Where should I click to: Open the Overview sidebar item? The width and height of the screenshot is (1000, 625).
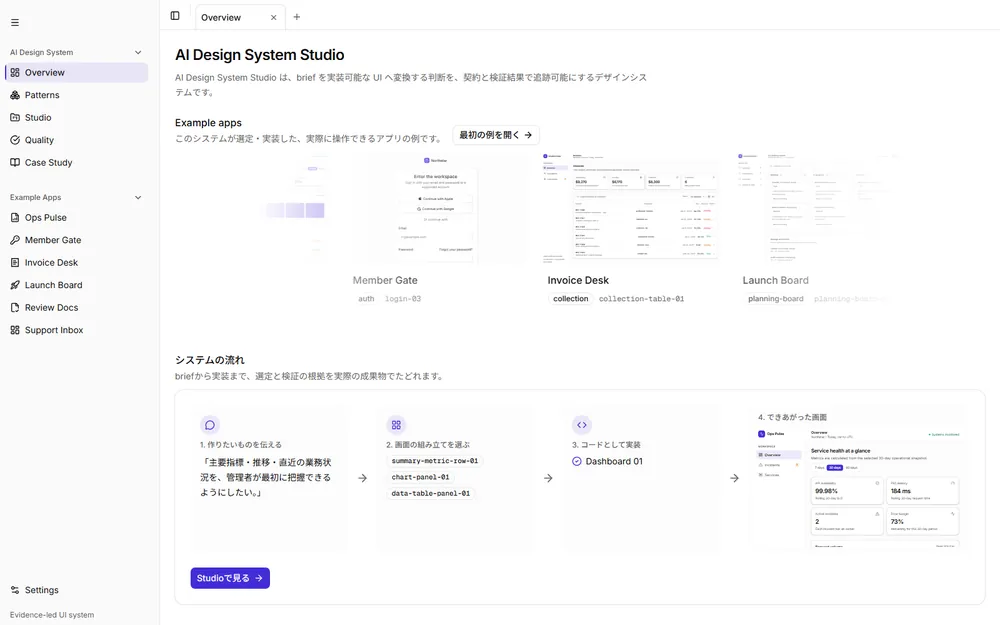point(77,72)
